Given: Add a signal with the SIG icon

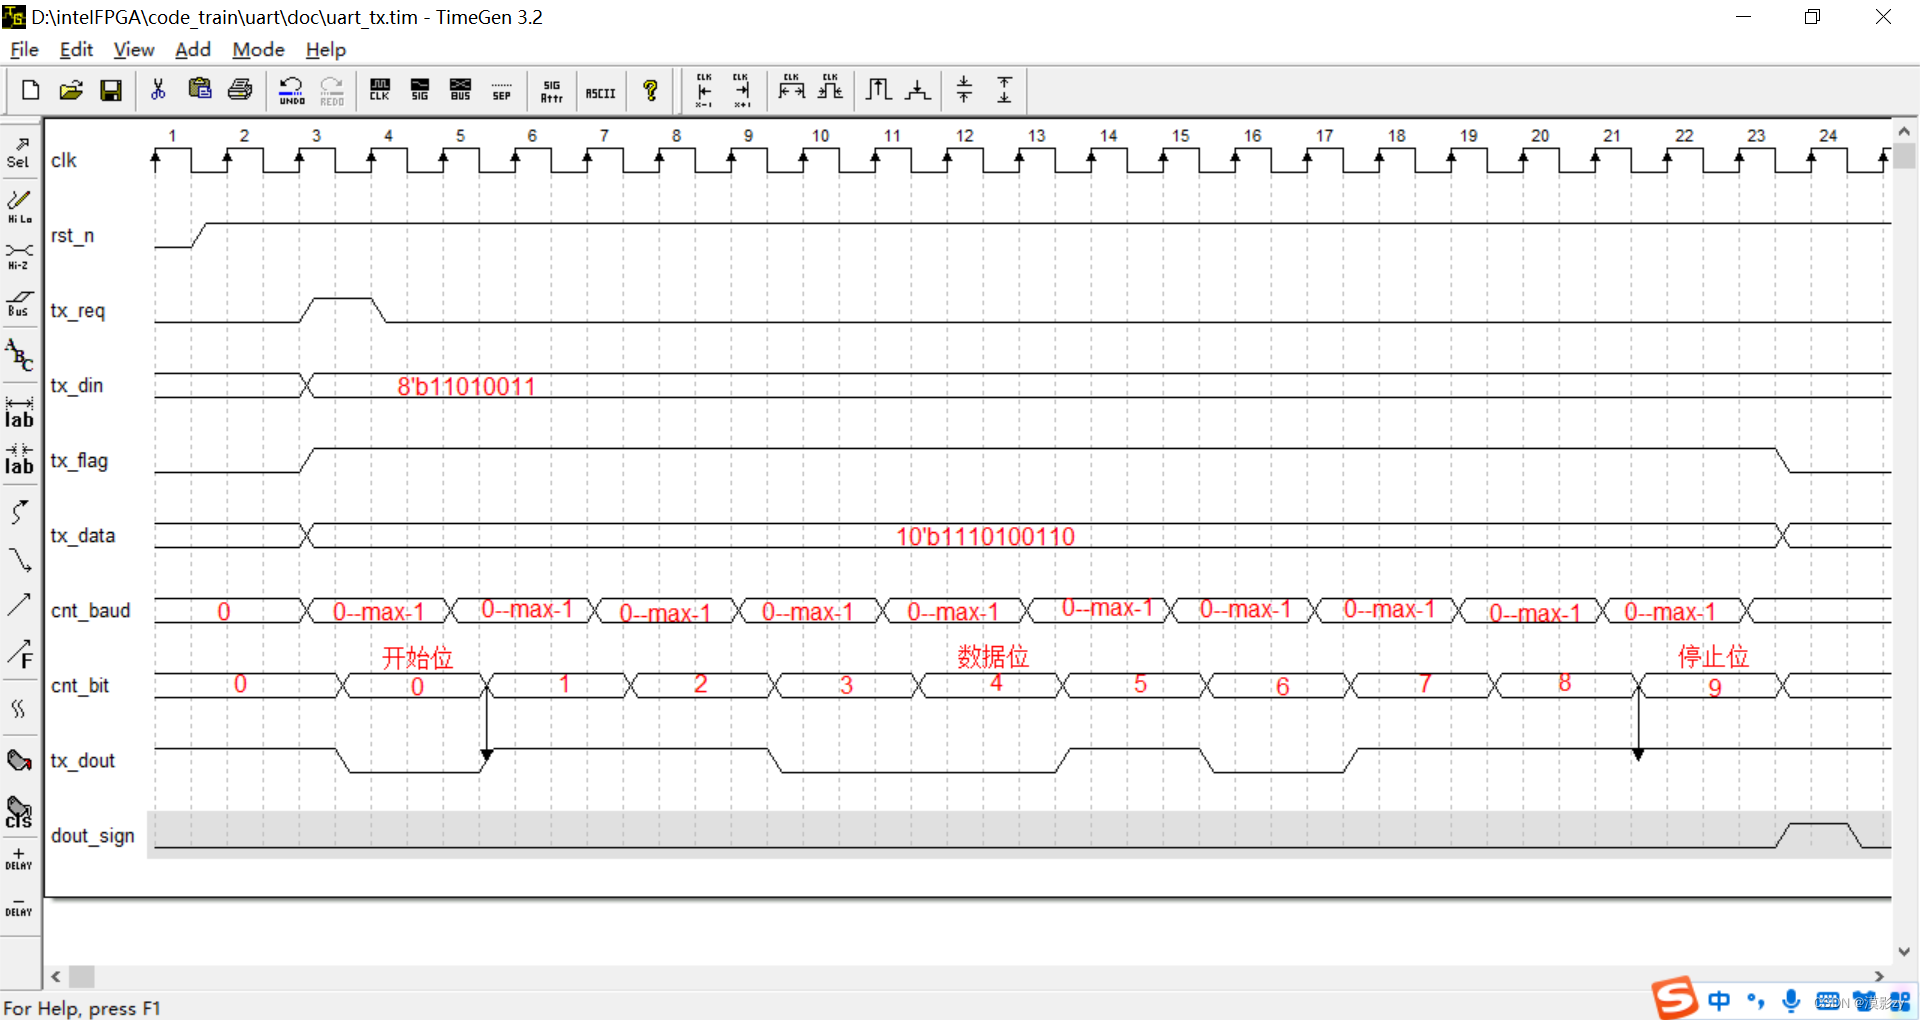Looking at the screenshot, I should [420, 90].
